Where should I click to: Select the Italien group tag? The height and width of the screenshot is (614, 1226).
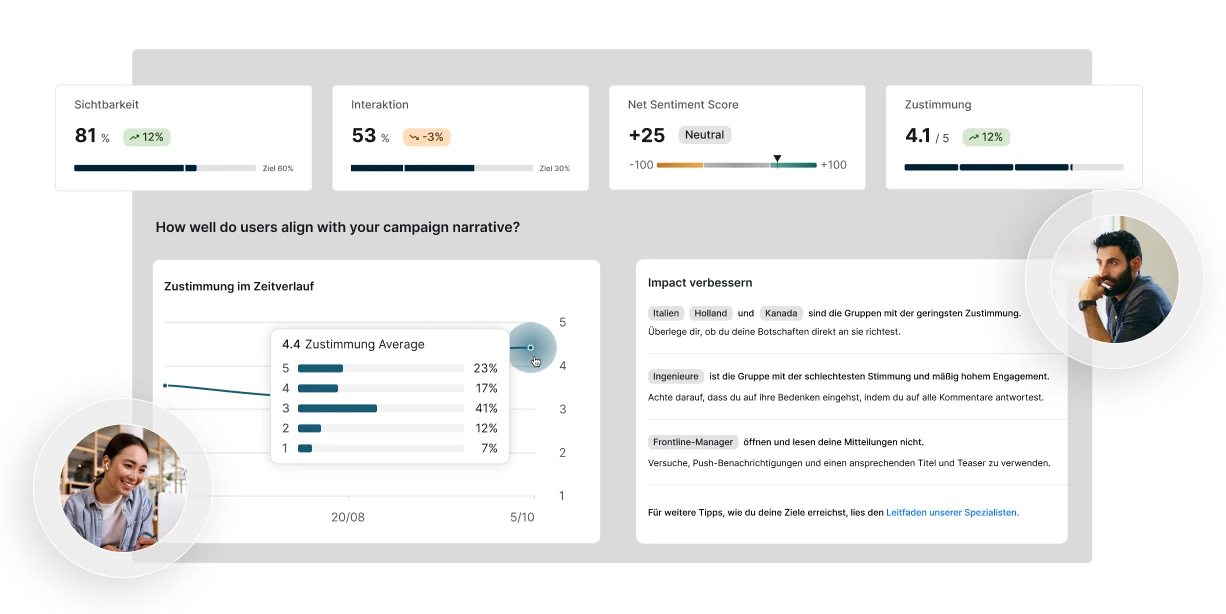(x=665, y=312)
